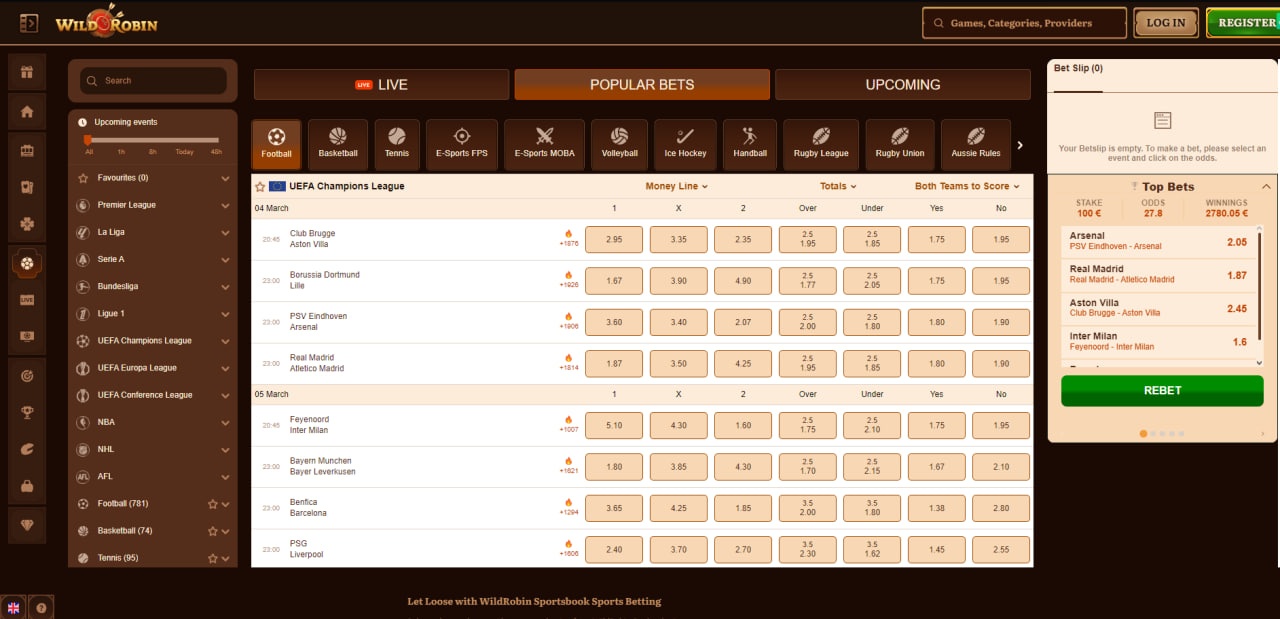Switch language via UK flag icon

(14, 607)
